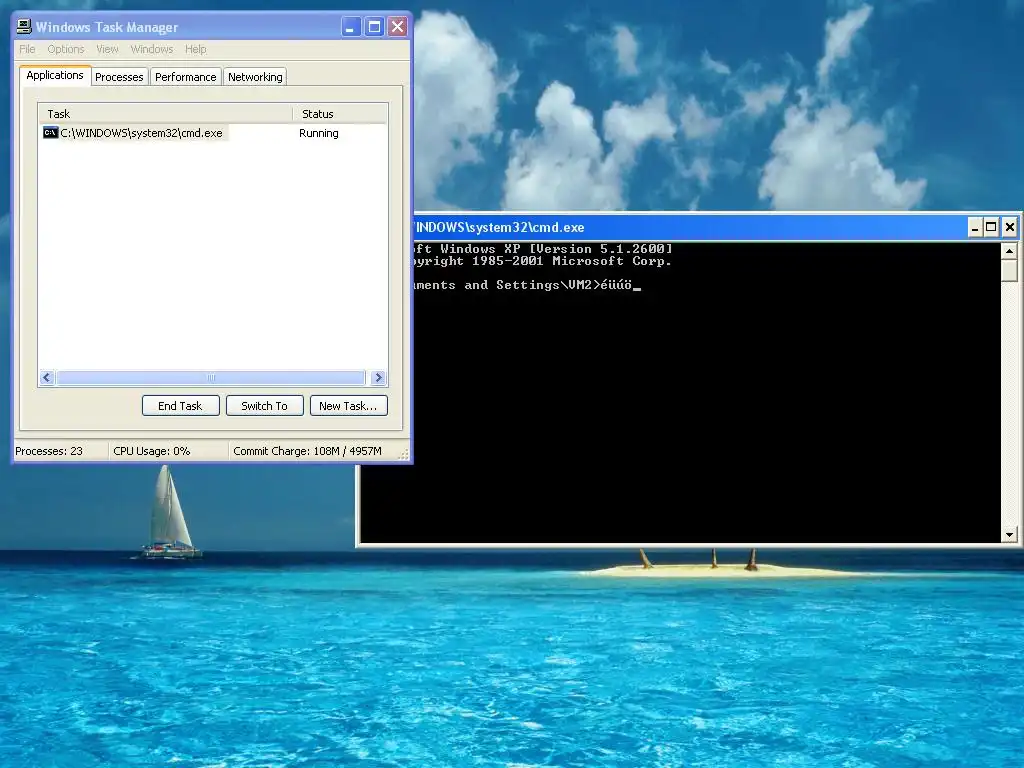Open the File menu in Task Manager
The width and height of the screenshot is (1024, 768).
(x=27, y=49)
